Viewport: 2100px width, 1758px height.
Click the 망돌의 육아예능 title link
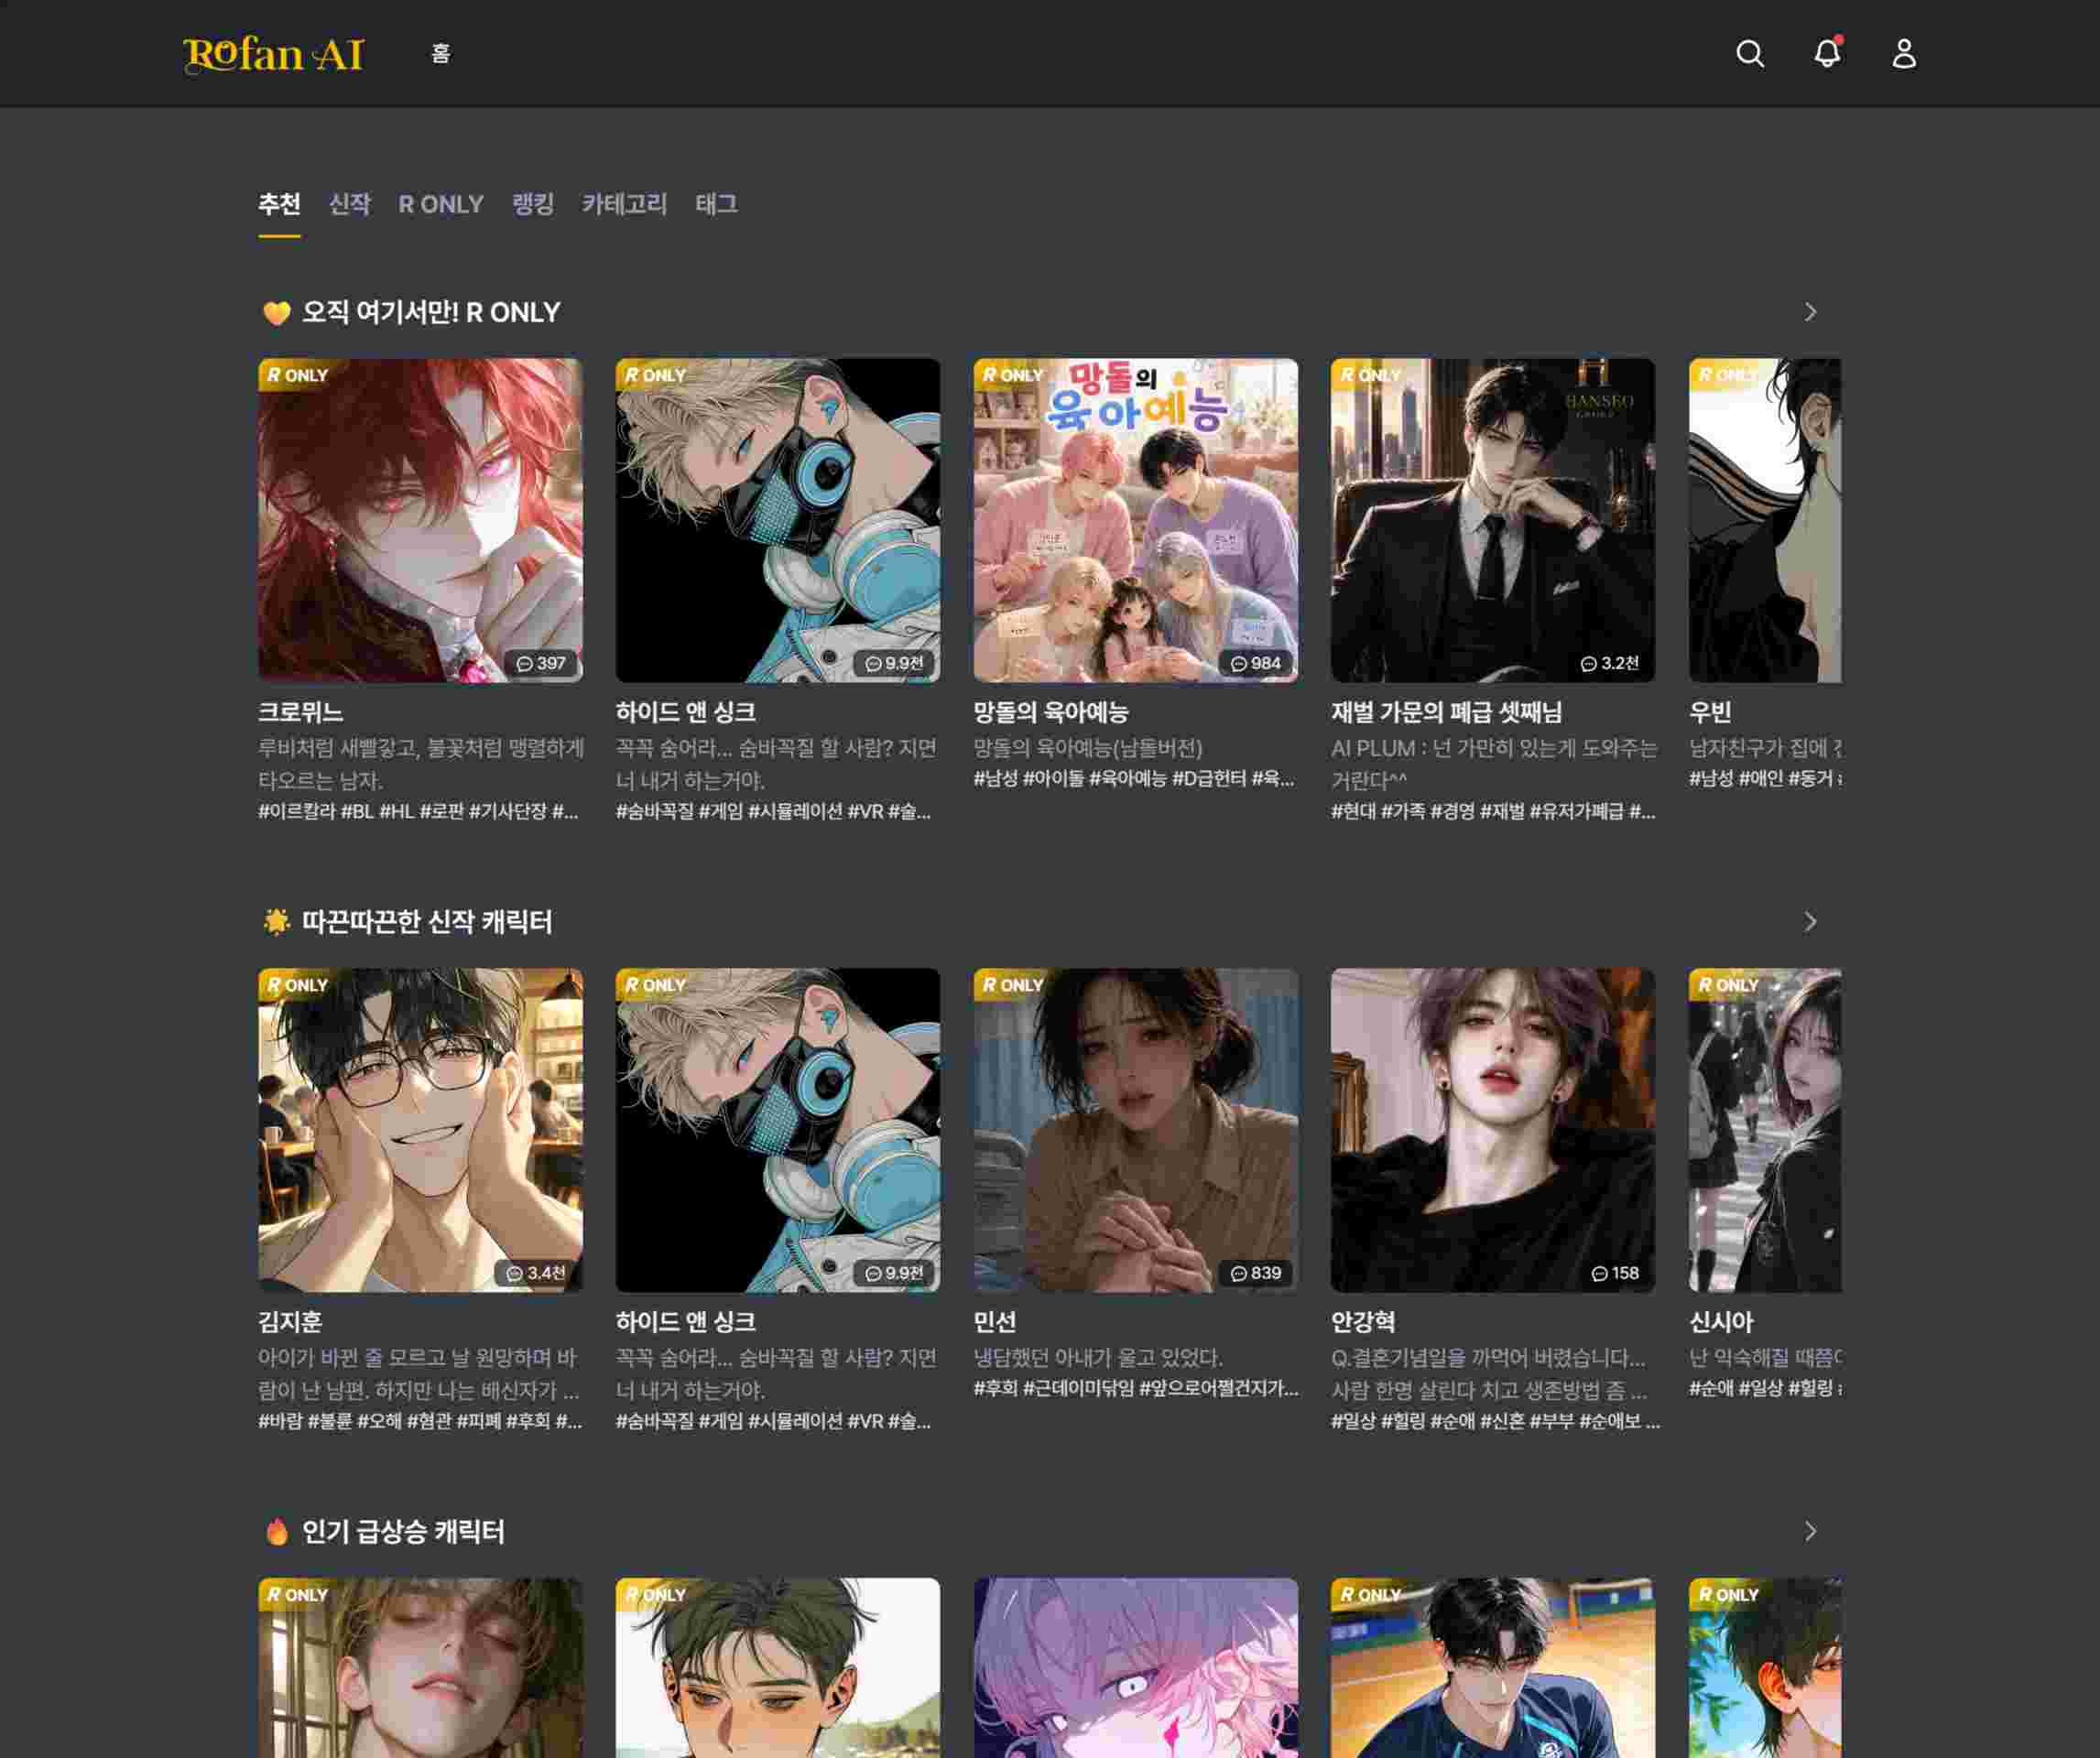1051,712
